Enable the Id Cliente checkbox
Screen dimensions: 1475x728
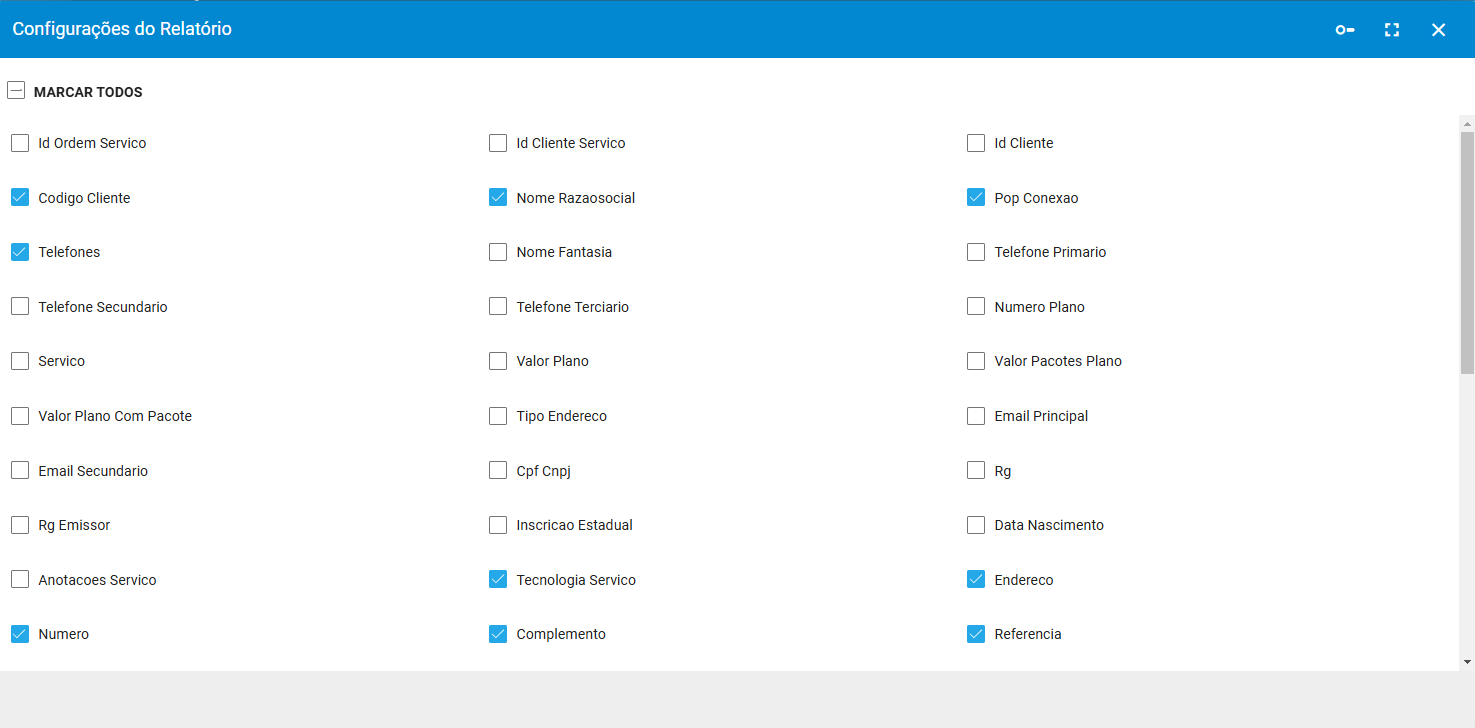click(x=976, y=143)
